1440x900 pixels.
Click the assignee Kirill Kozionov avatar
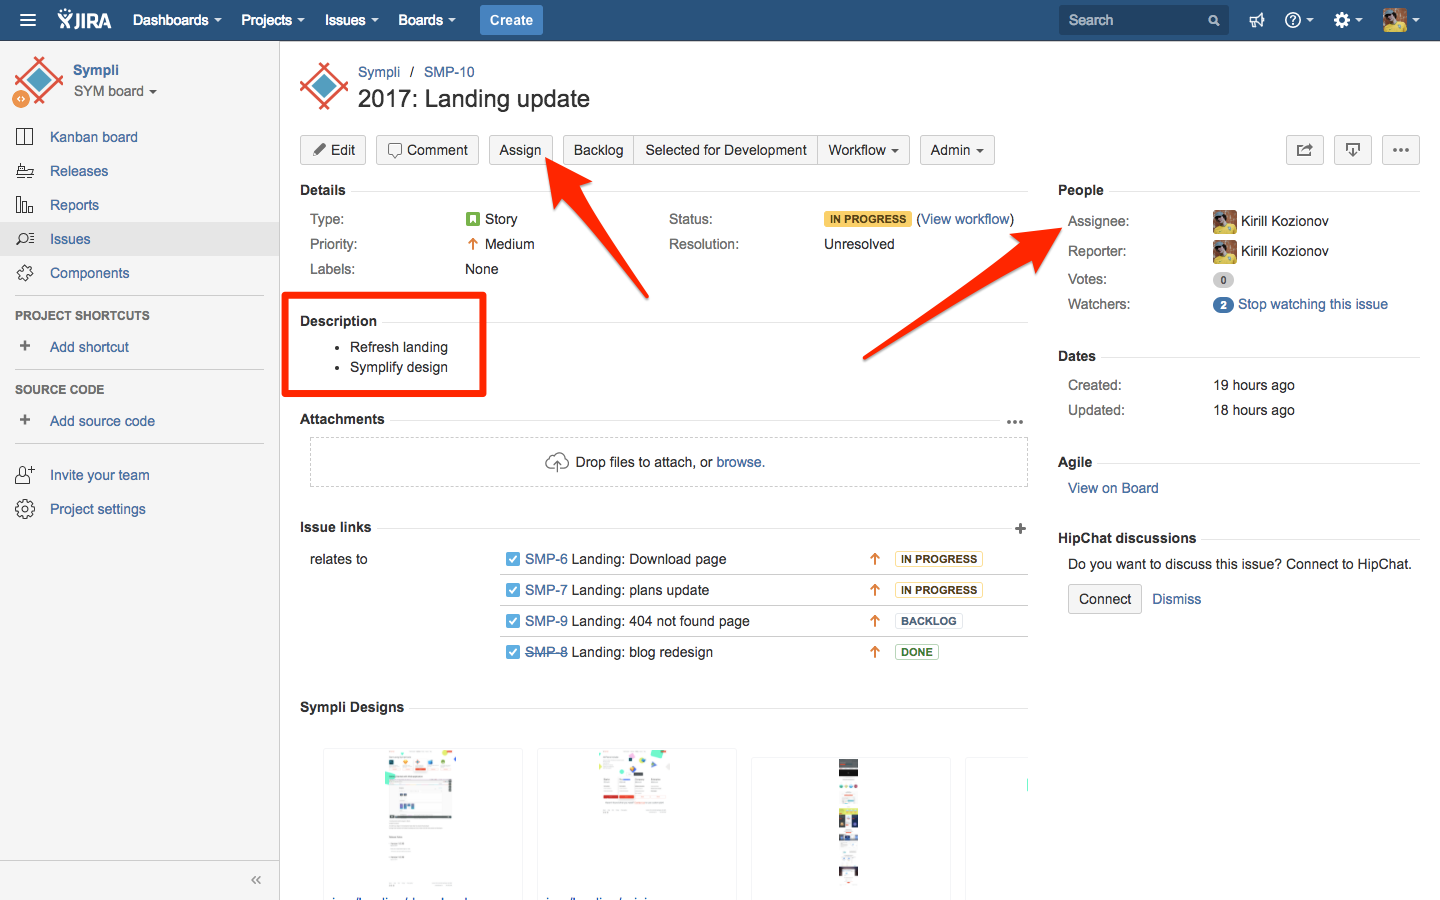(1225, 221)
